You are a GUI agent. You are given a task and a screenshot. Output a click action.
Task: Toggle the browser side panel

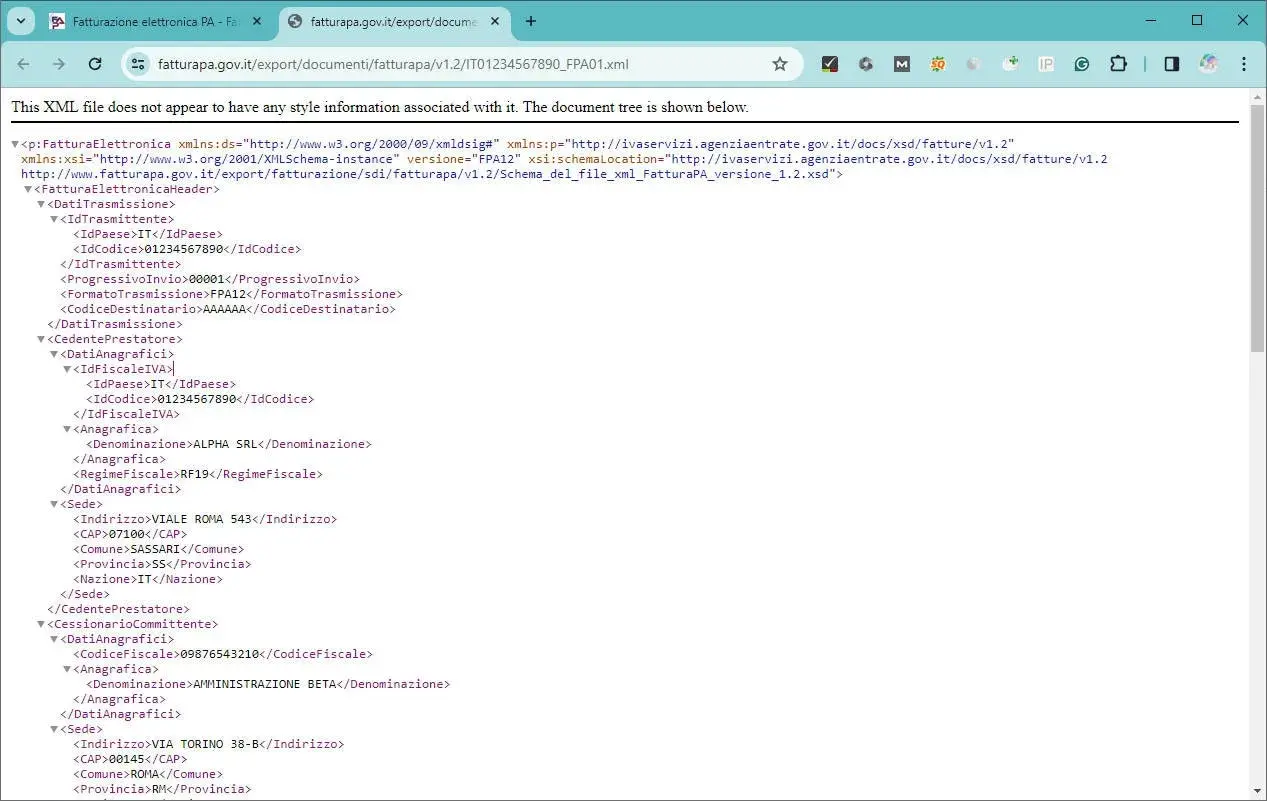click(x=1171, y=64)
